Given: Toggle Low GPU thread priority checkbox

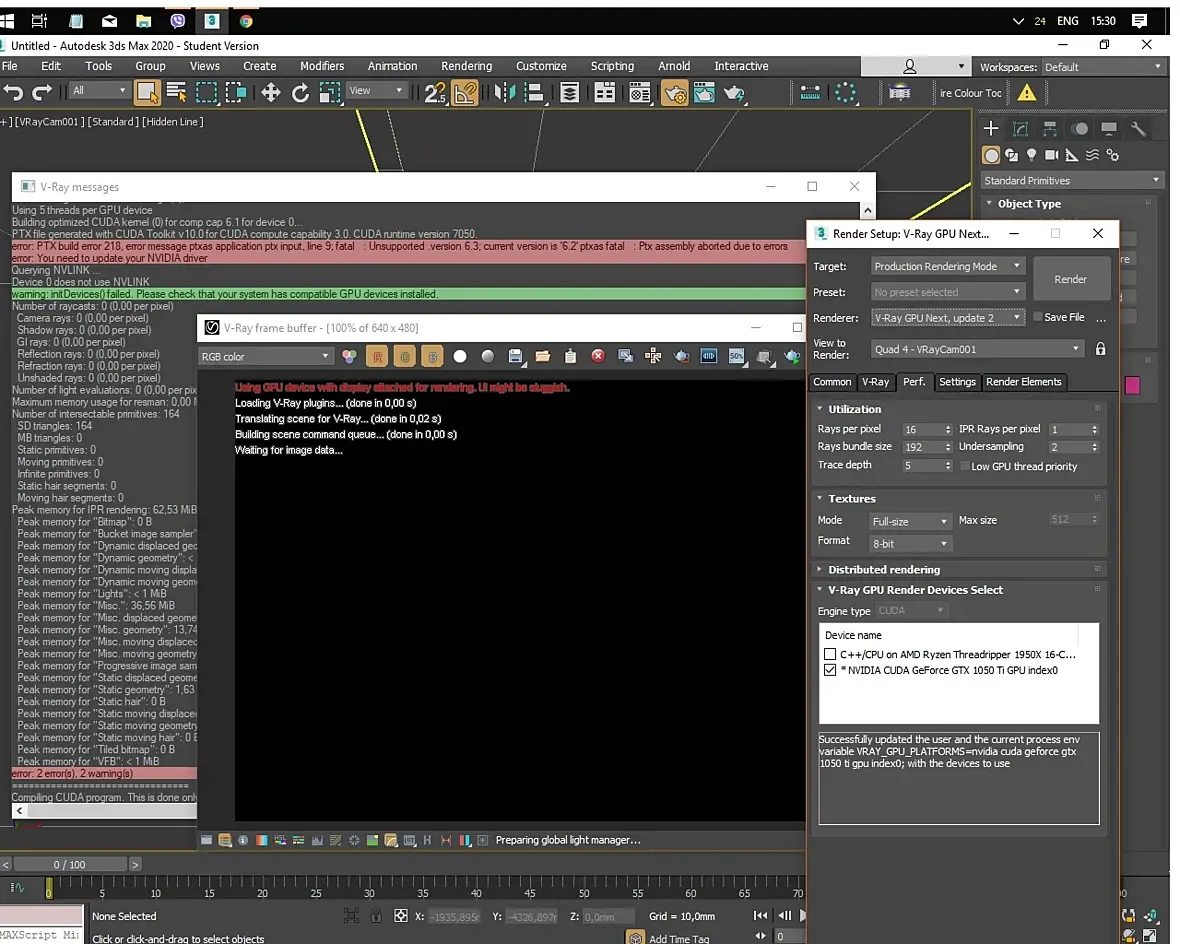Looking at the screenshot, I should coord(965,466).
